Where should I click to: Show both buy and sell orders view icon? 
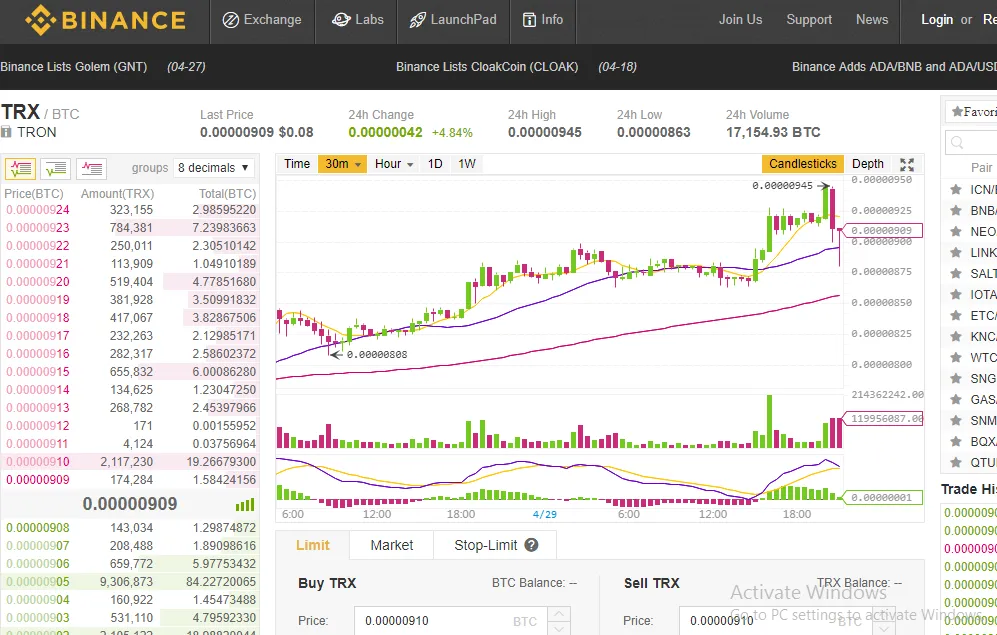click(20, 168)
